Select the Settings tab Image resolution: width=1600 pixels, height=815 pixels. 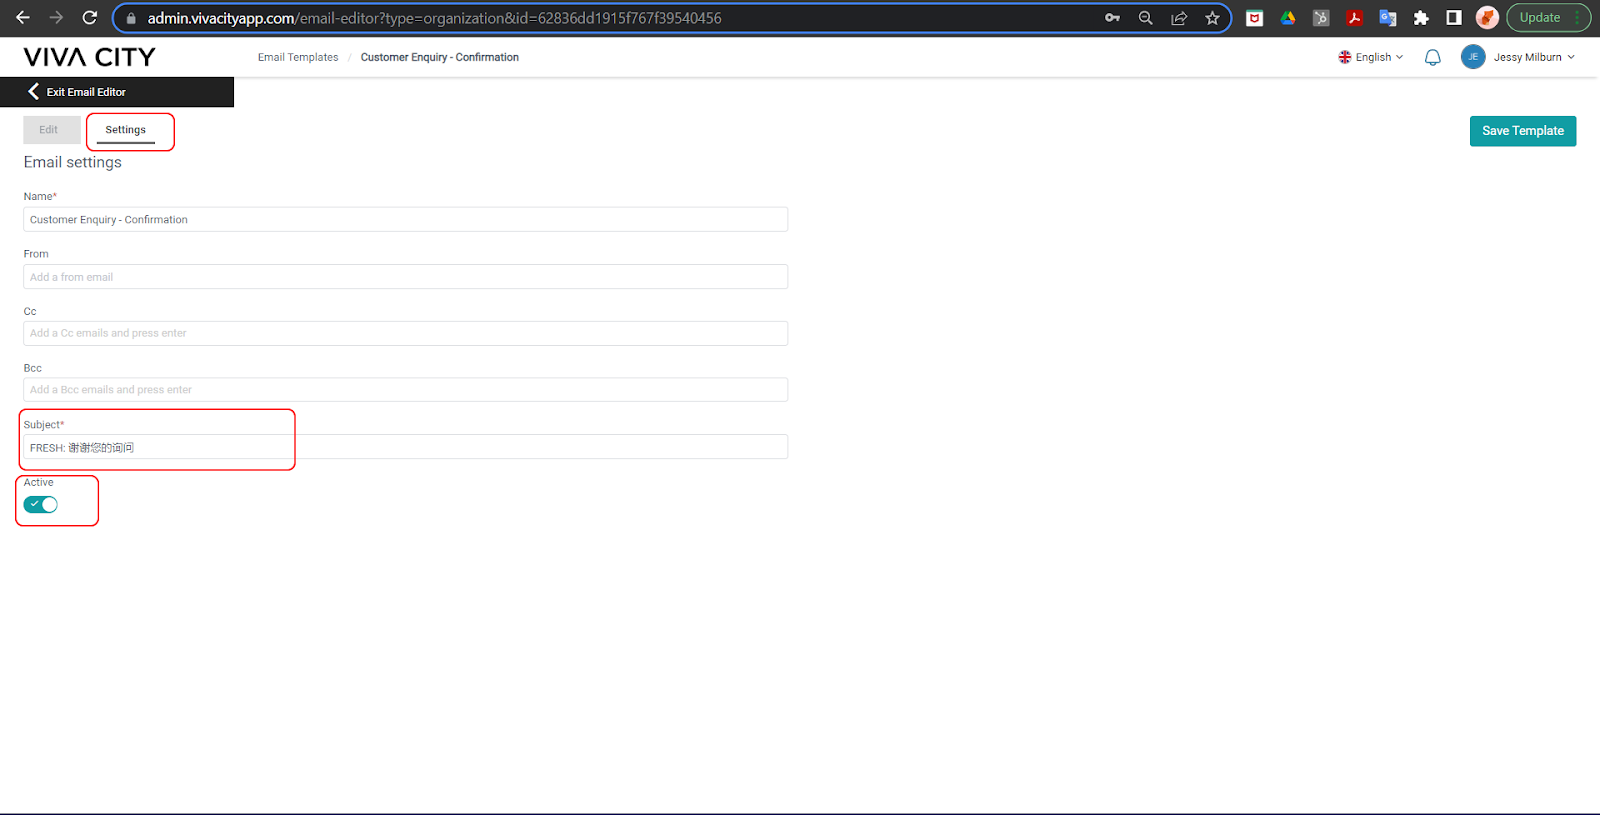click(x=126, y=130)
